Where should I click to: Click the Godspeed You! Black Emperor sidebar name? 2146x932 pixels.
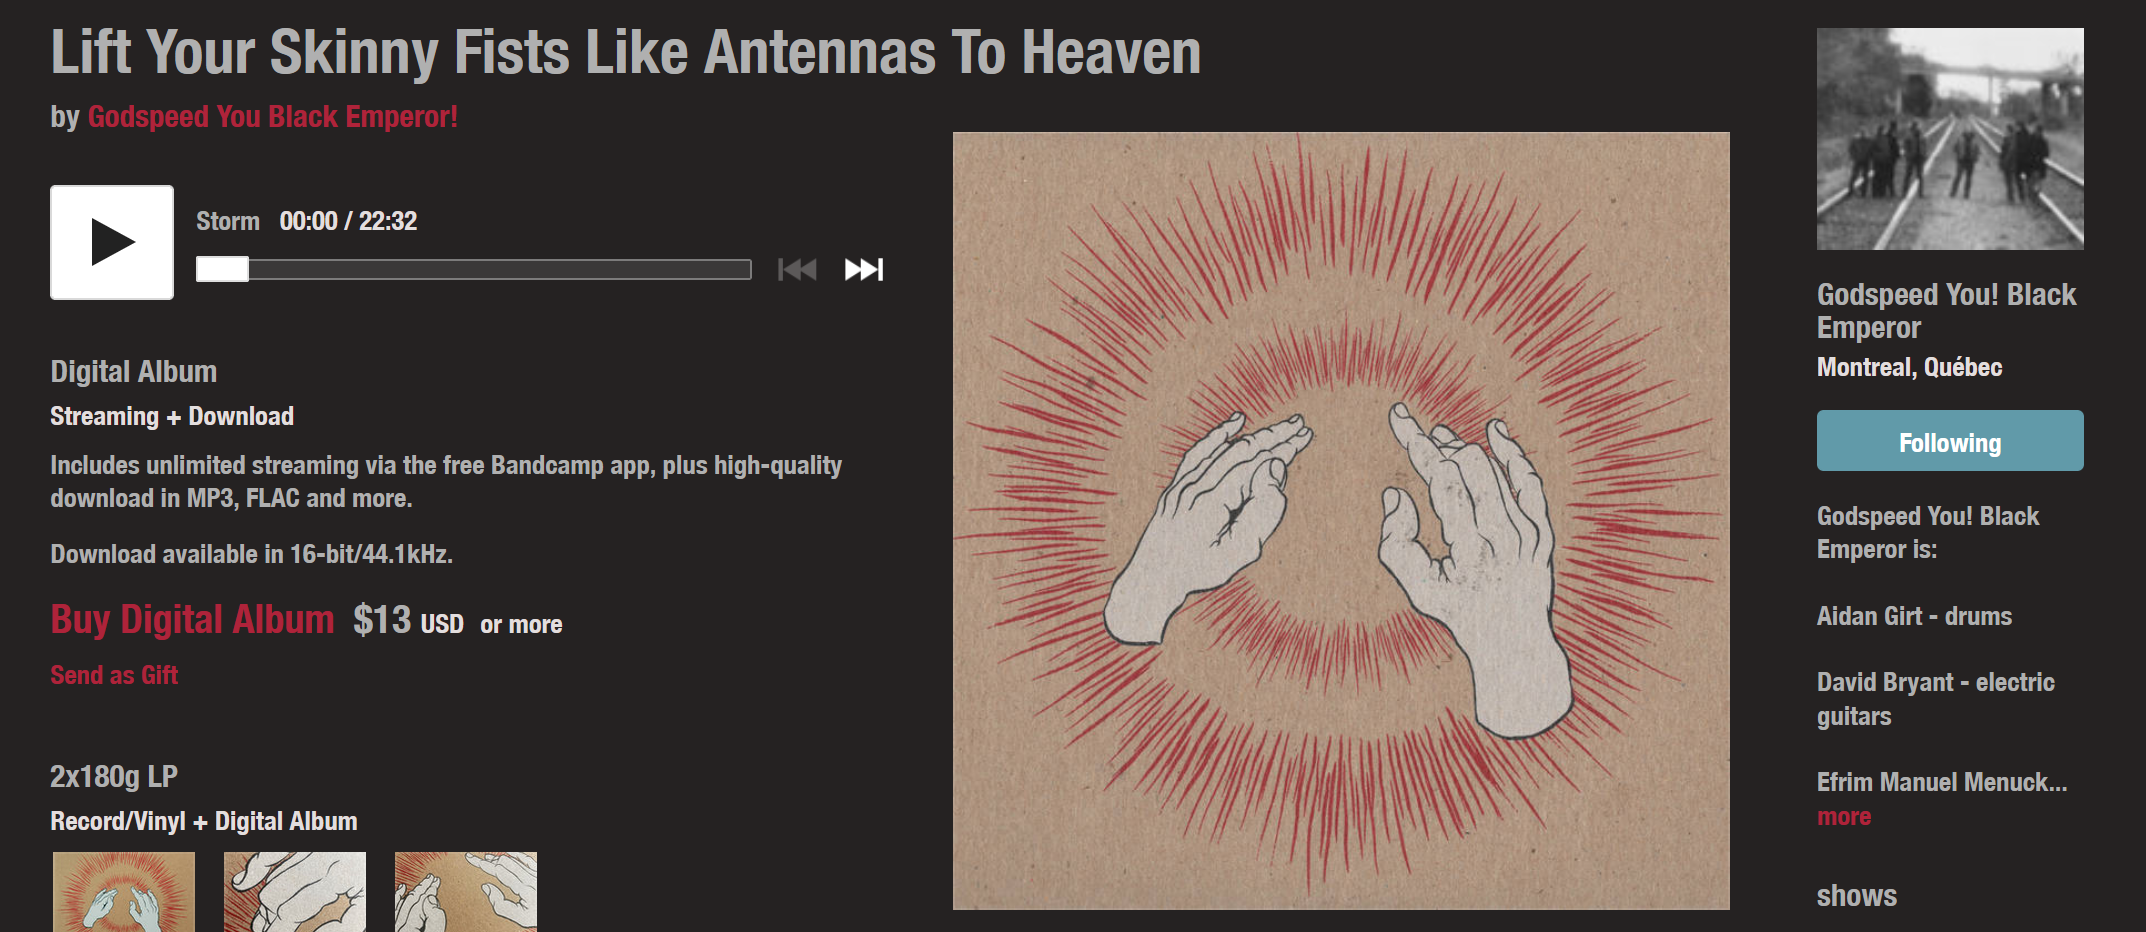[x=1946, y=311]
